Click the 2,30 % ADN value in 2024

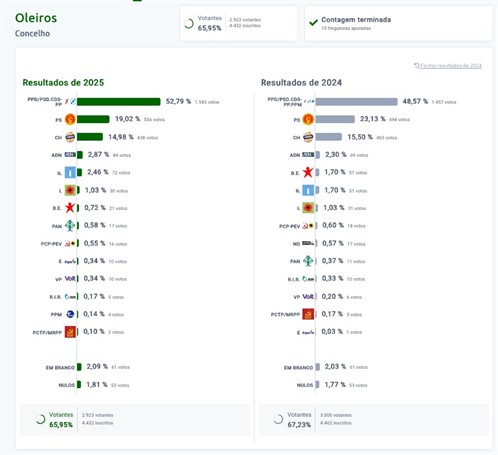tap(336, 154)
